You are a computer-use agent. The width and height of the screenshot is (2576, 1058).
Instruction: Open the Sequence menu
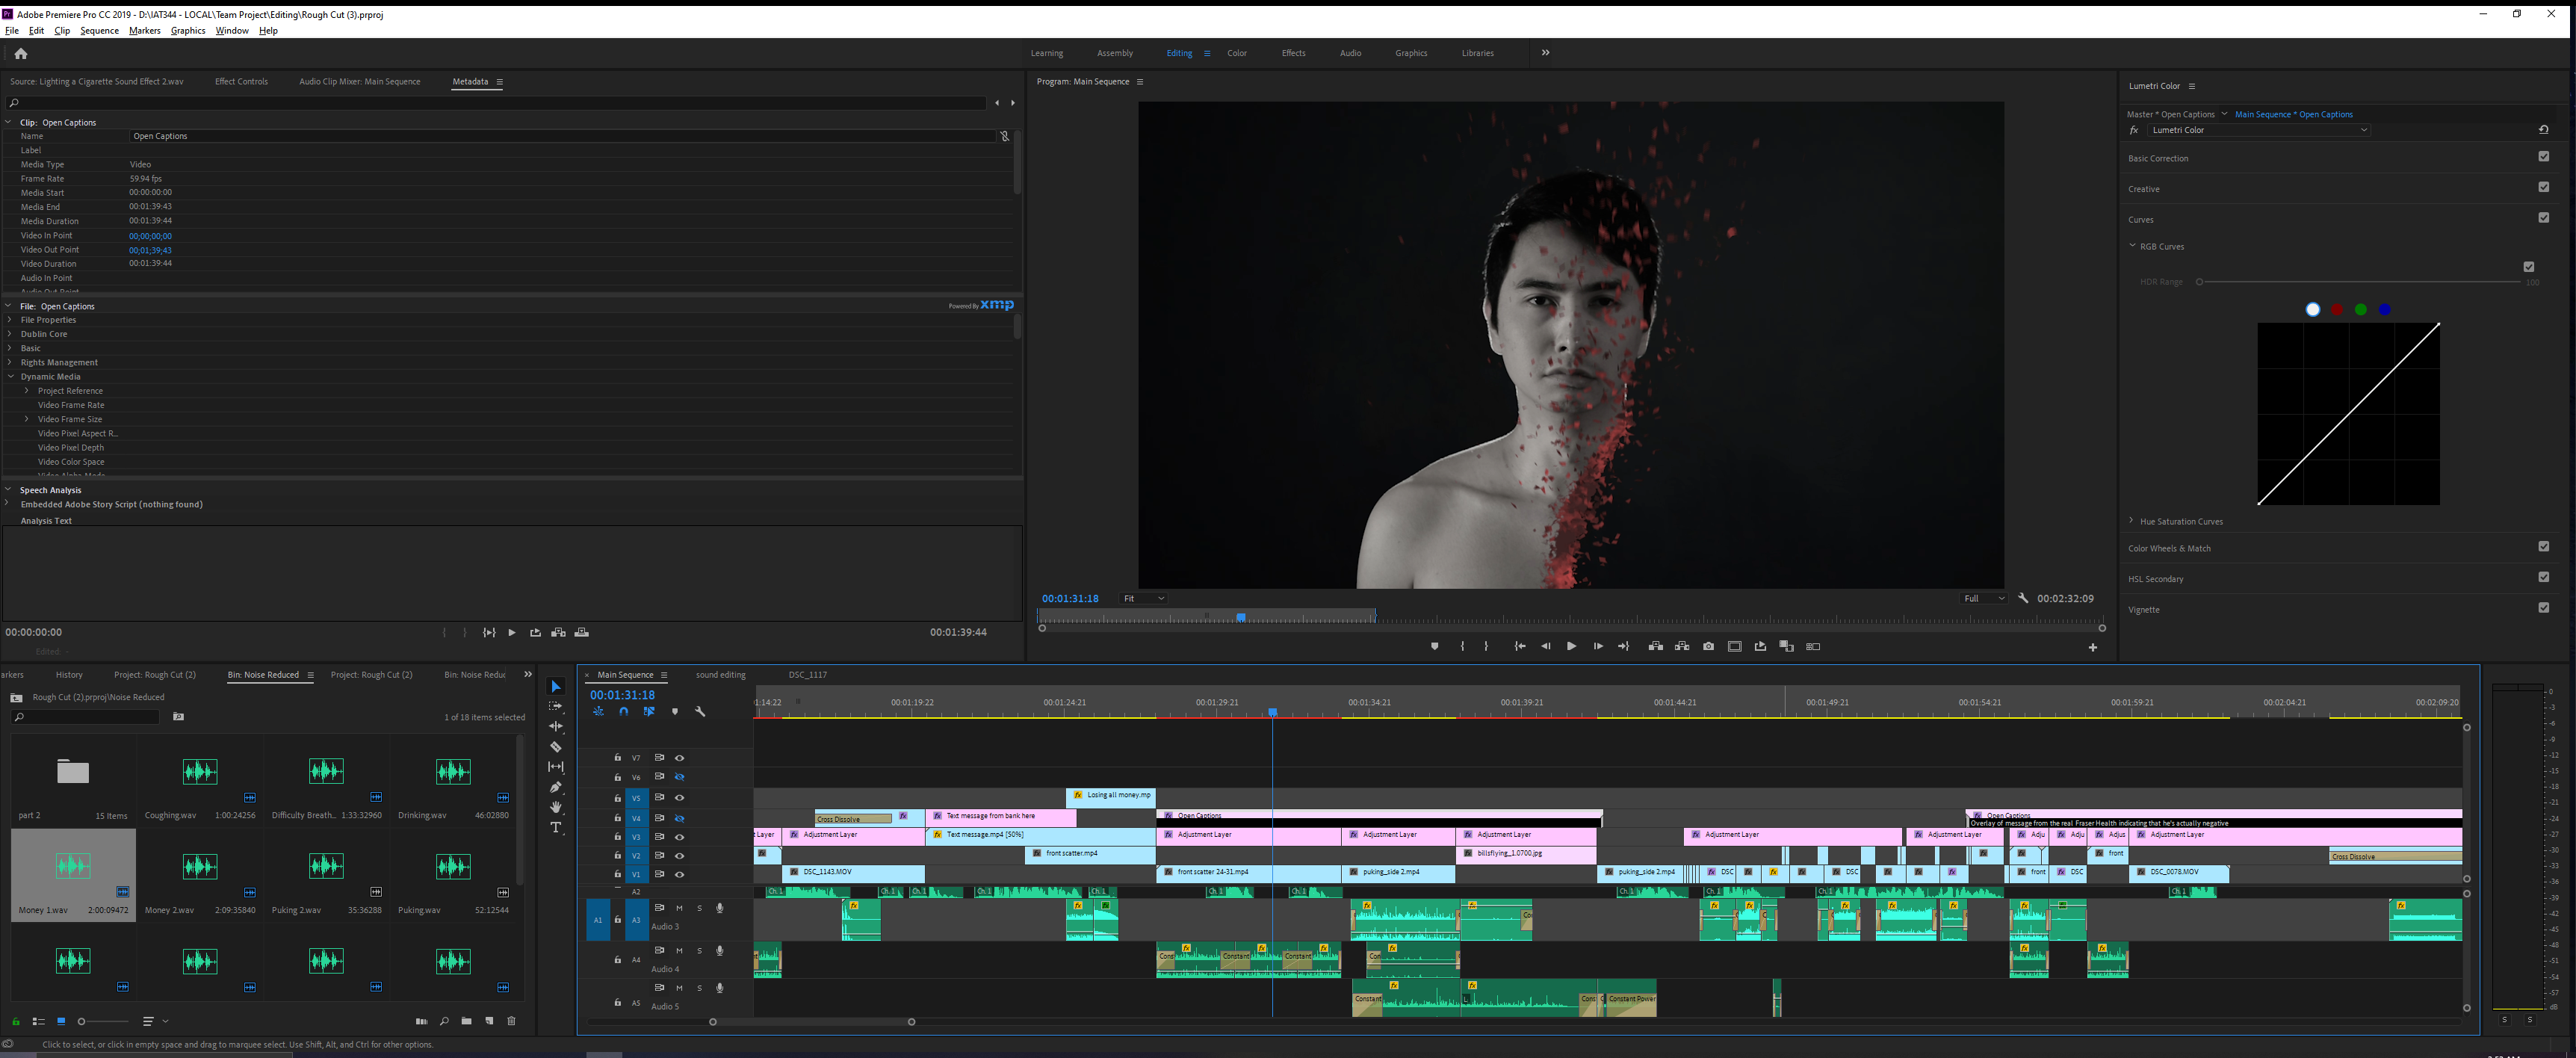(x=99, y=31)
